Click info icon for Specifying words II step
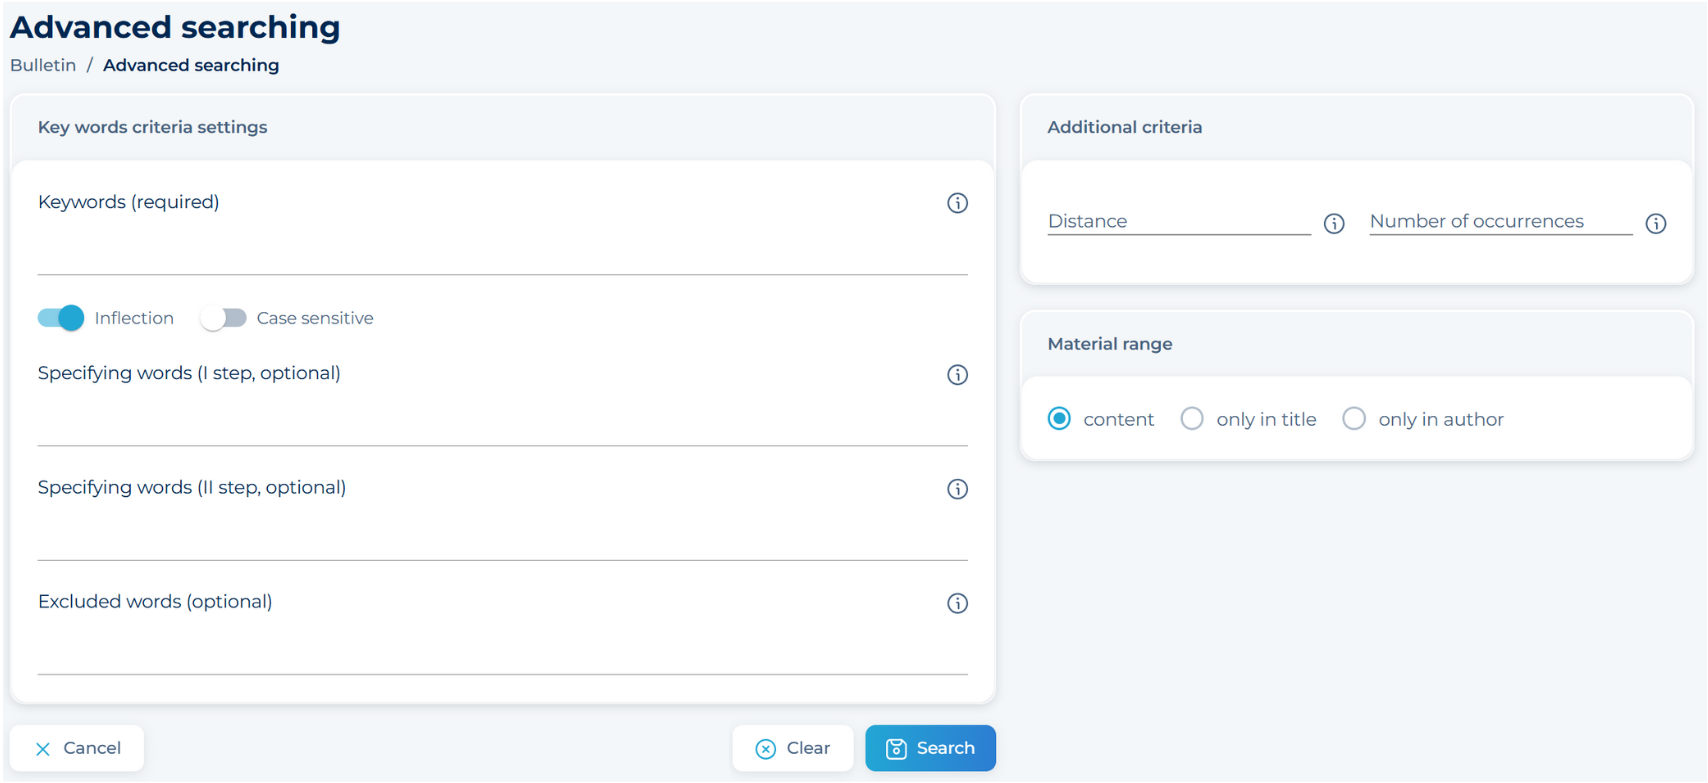The height and width of the screenshot is (783, 1708). tap(957, 489)
